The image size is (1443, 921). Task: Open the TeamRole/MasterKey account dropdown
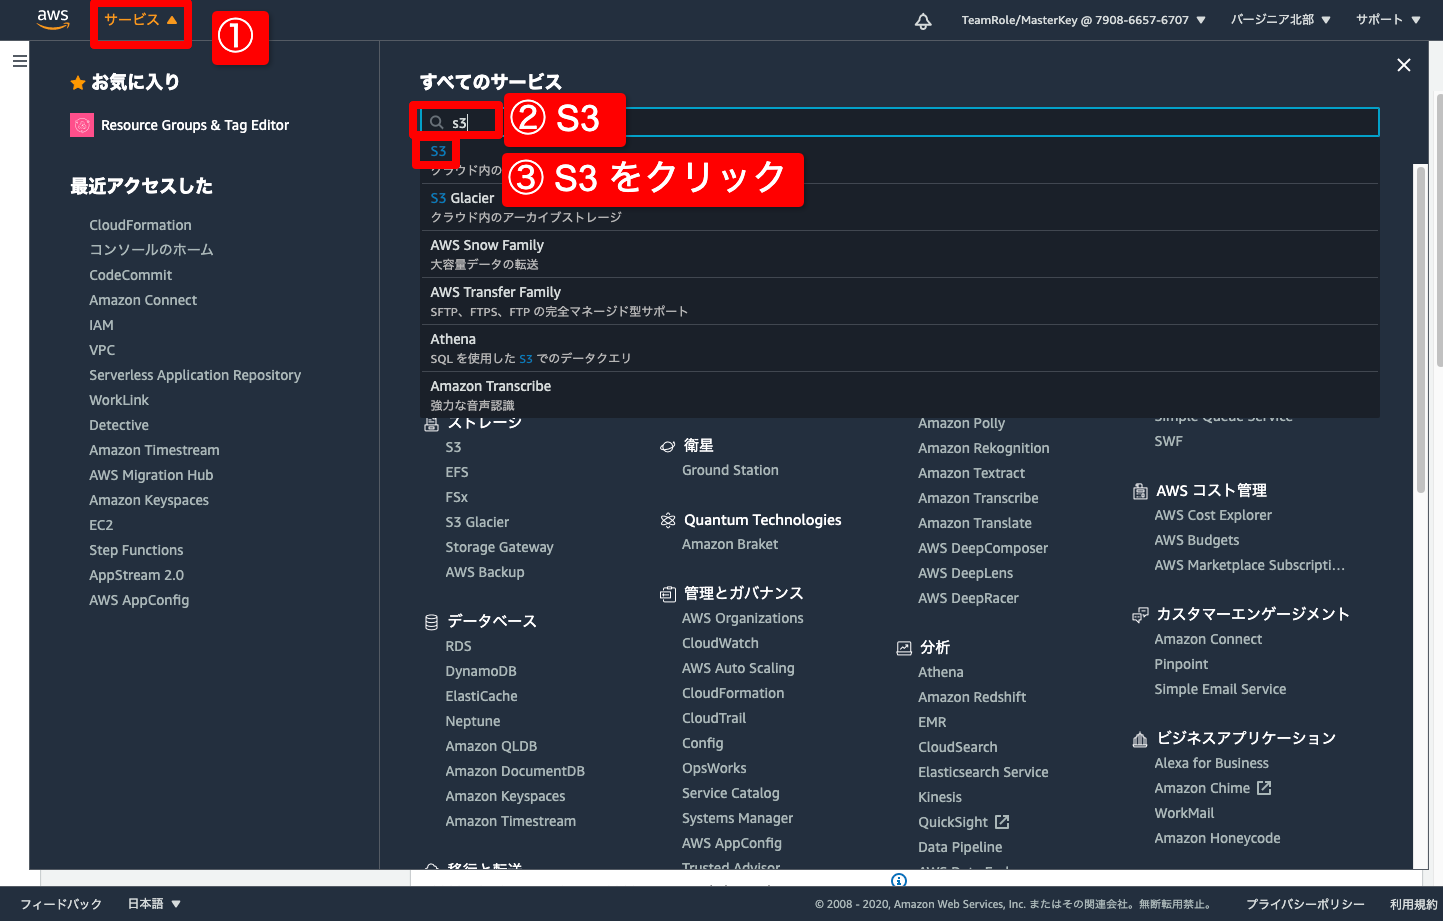tap(1084, 20)
